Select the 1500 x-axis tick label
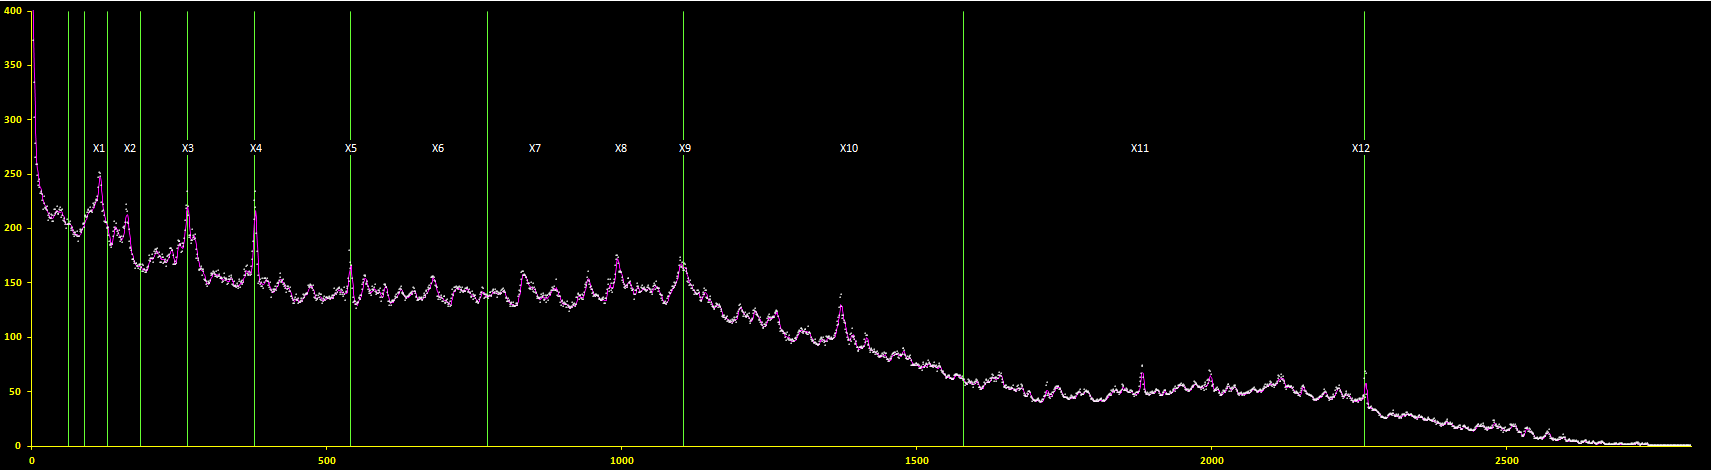Viewport: 1711px width, 470px height. (x=917, y=461)
